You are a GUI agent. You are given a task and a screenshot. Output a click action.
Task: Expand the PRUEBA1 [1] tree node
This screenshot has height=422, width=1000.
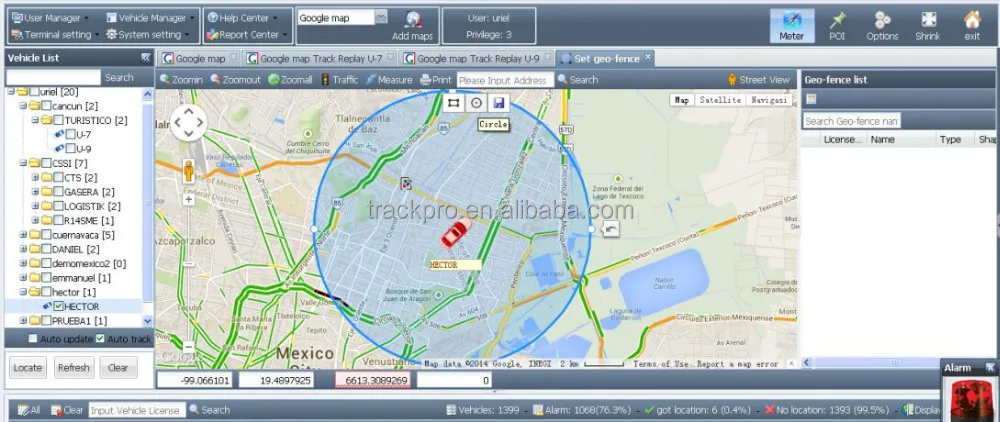23,321
